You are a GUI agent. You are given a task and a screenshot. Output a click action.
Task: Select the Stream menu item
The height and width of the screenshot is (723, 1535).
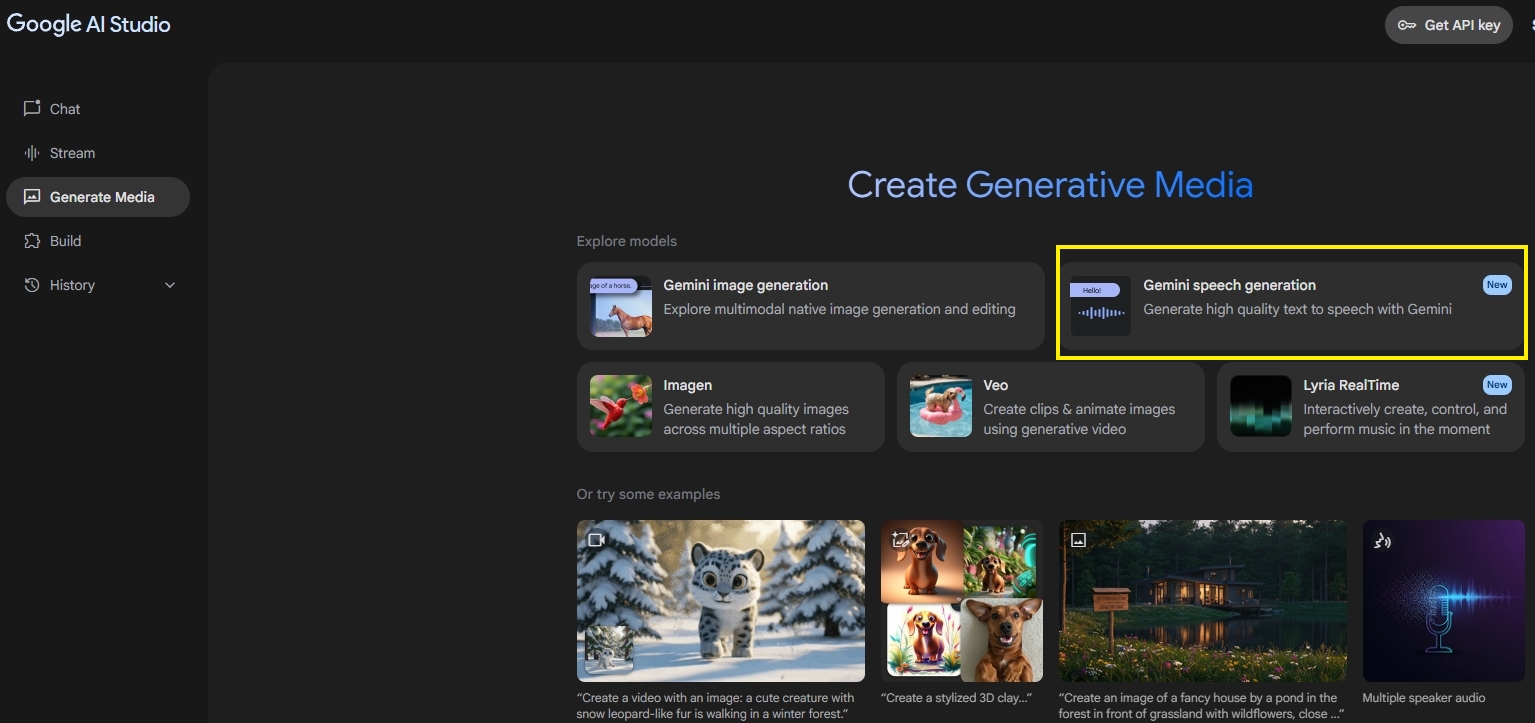point(98,153)
